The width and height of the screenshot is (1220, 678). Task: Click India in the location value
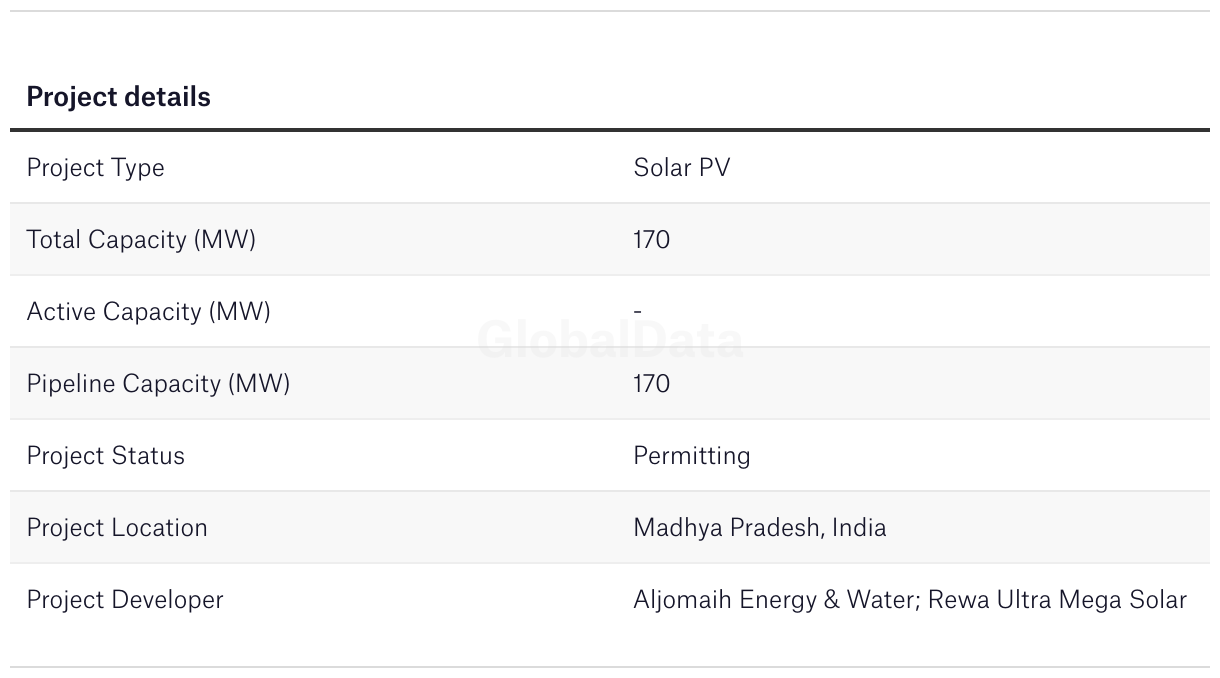tap(859, 528)
